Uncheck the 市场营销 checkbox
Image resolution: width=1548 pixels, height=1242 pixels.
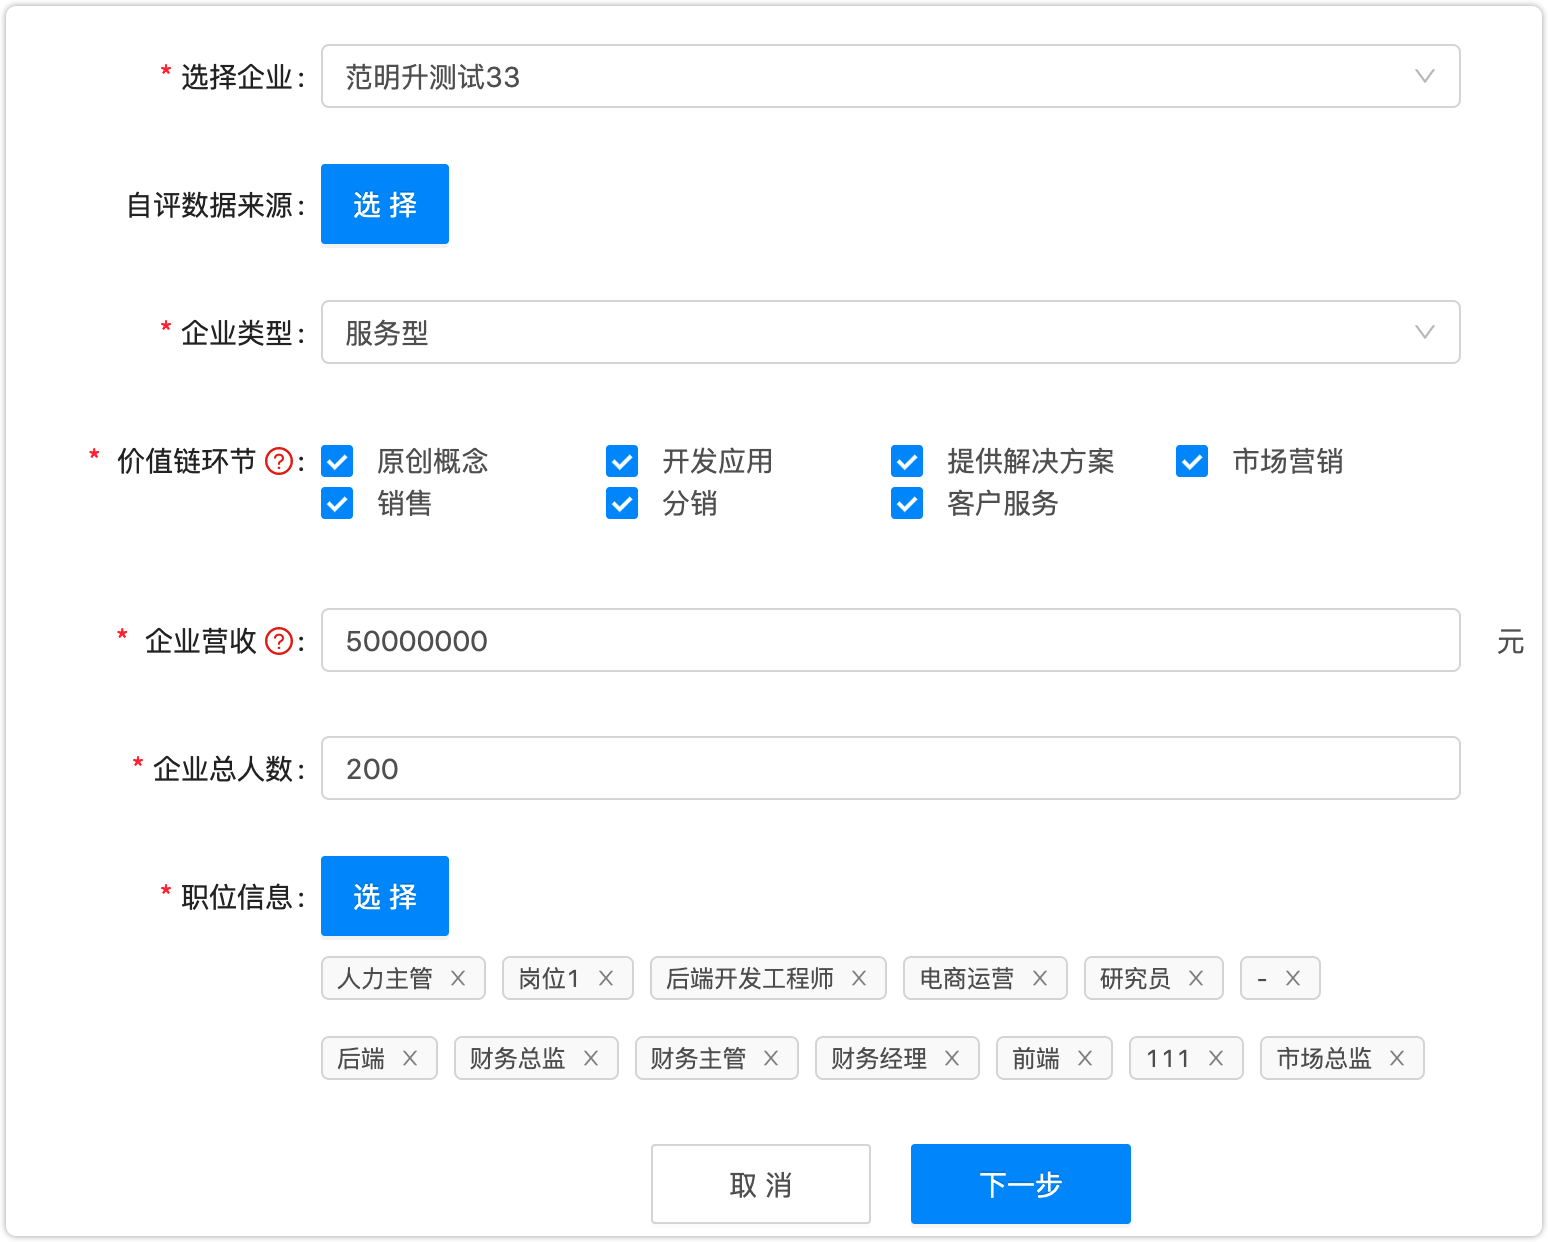(1192, 461)
